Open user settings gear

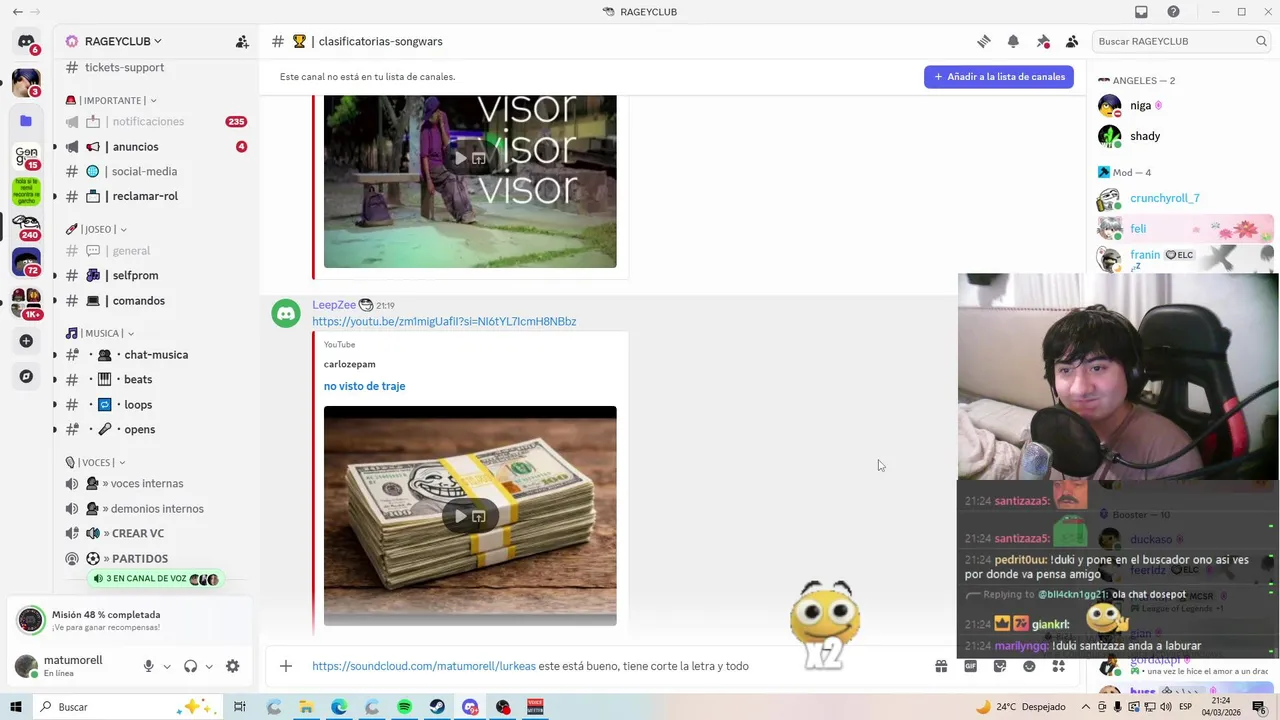tap(232, 666)
